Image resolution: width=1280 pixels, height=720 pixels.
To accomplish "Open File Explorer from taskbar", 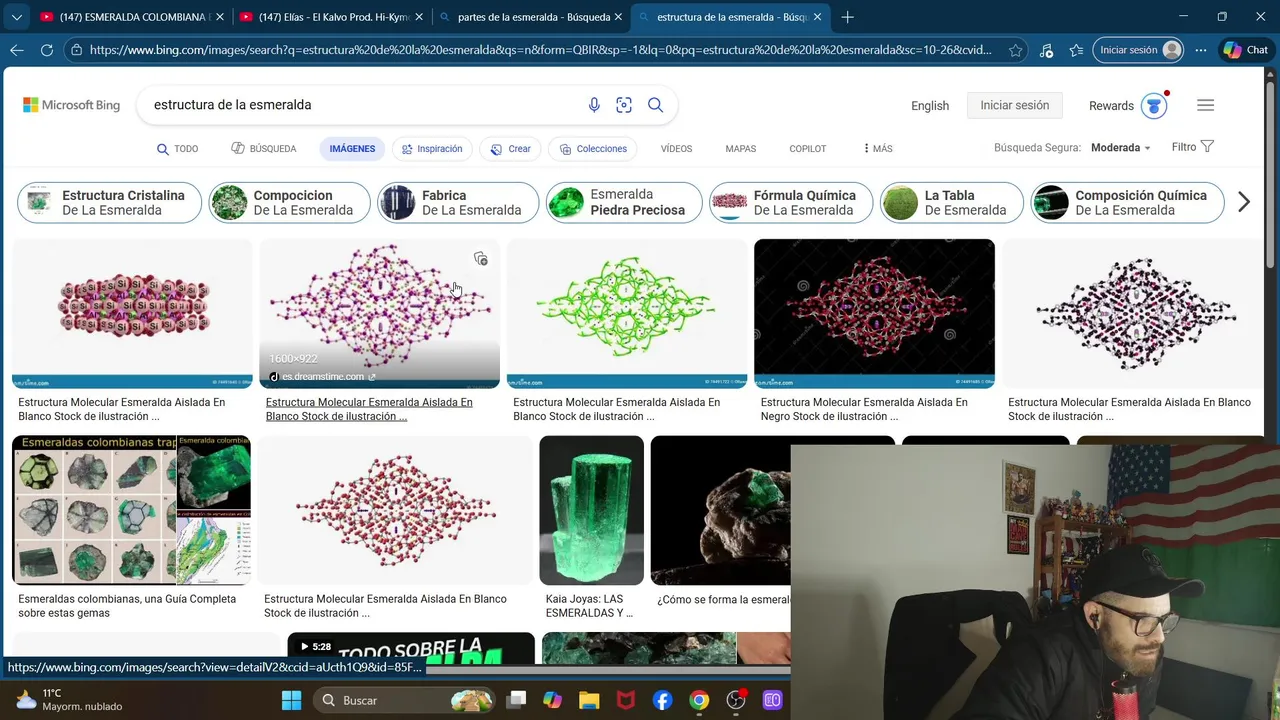I will [588, 700].
